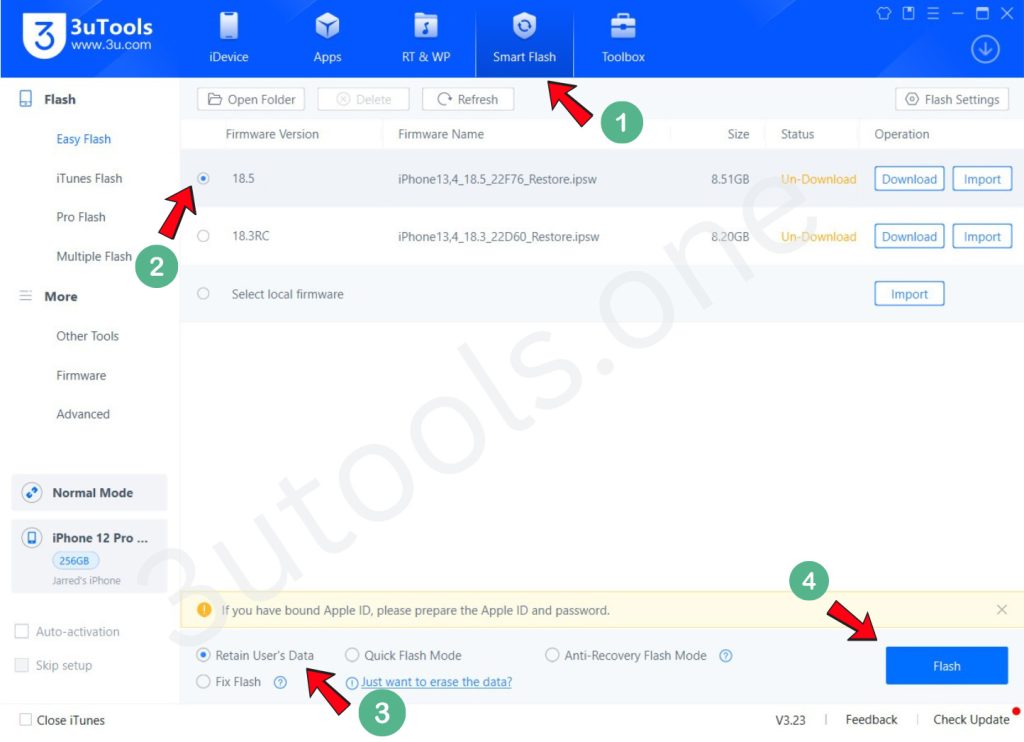Open the Apps section
This screenshot has width=1024, height=742.
coord(327,37)
